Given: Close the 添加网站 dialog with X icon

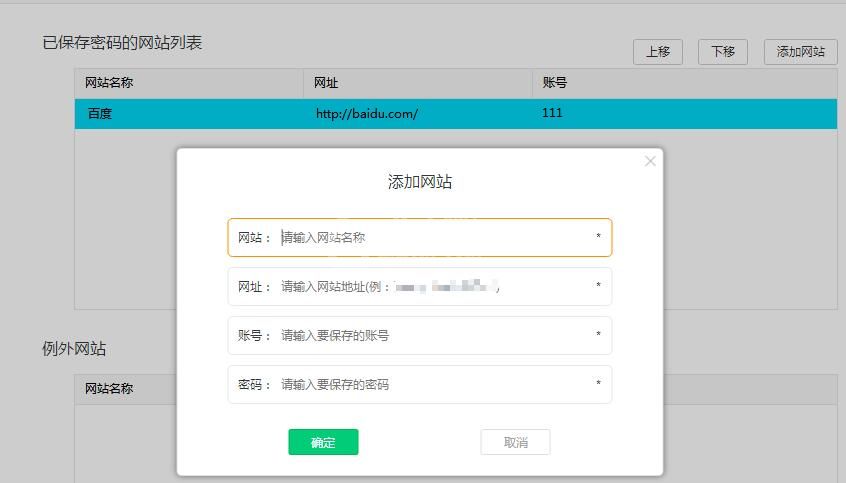Looking at the screenshot, I should click(x=650, y=161).
